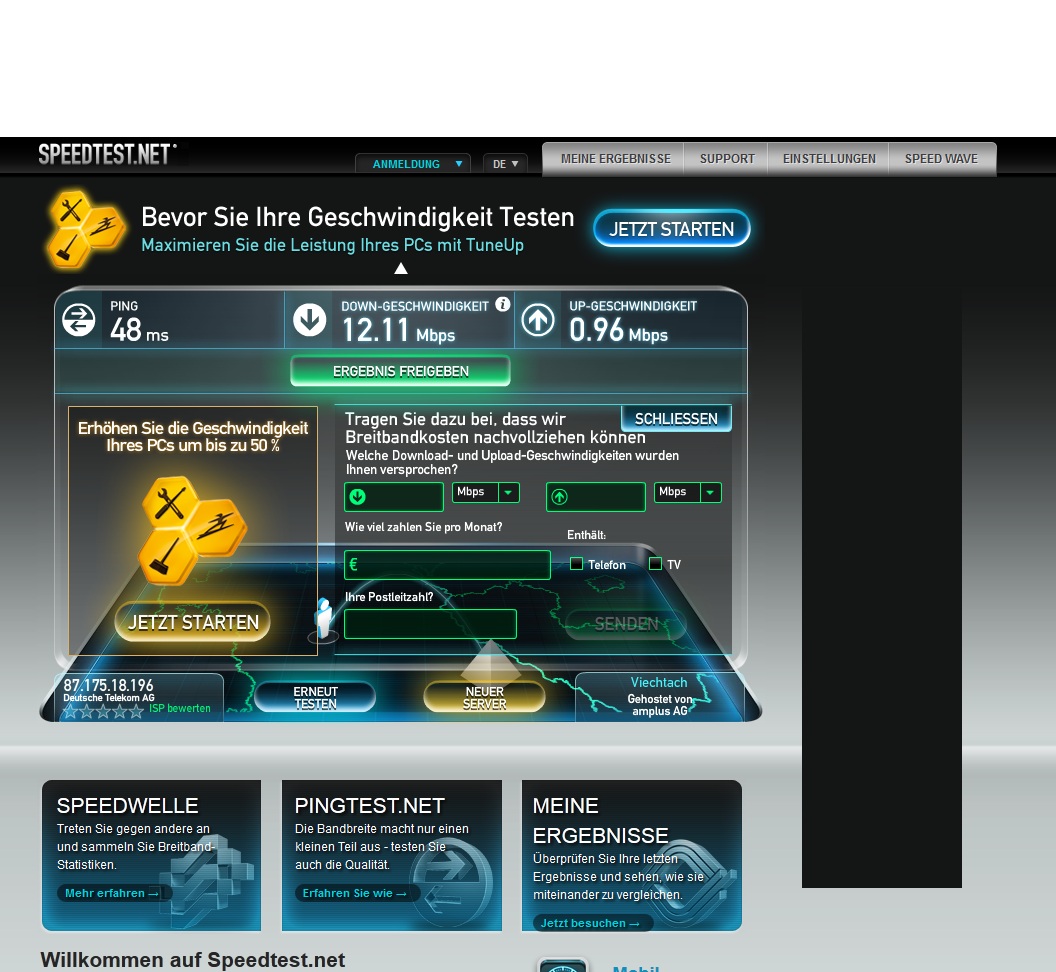Viewport: 1056px width, 972px height.
Task: Click the Ergebnis Freigeben button
Action: (x=401, y=371)
